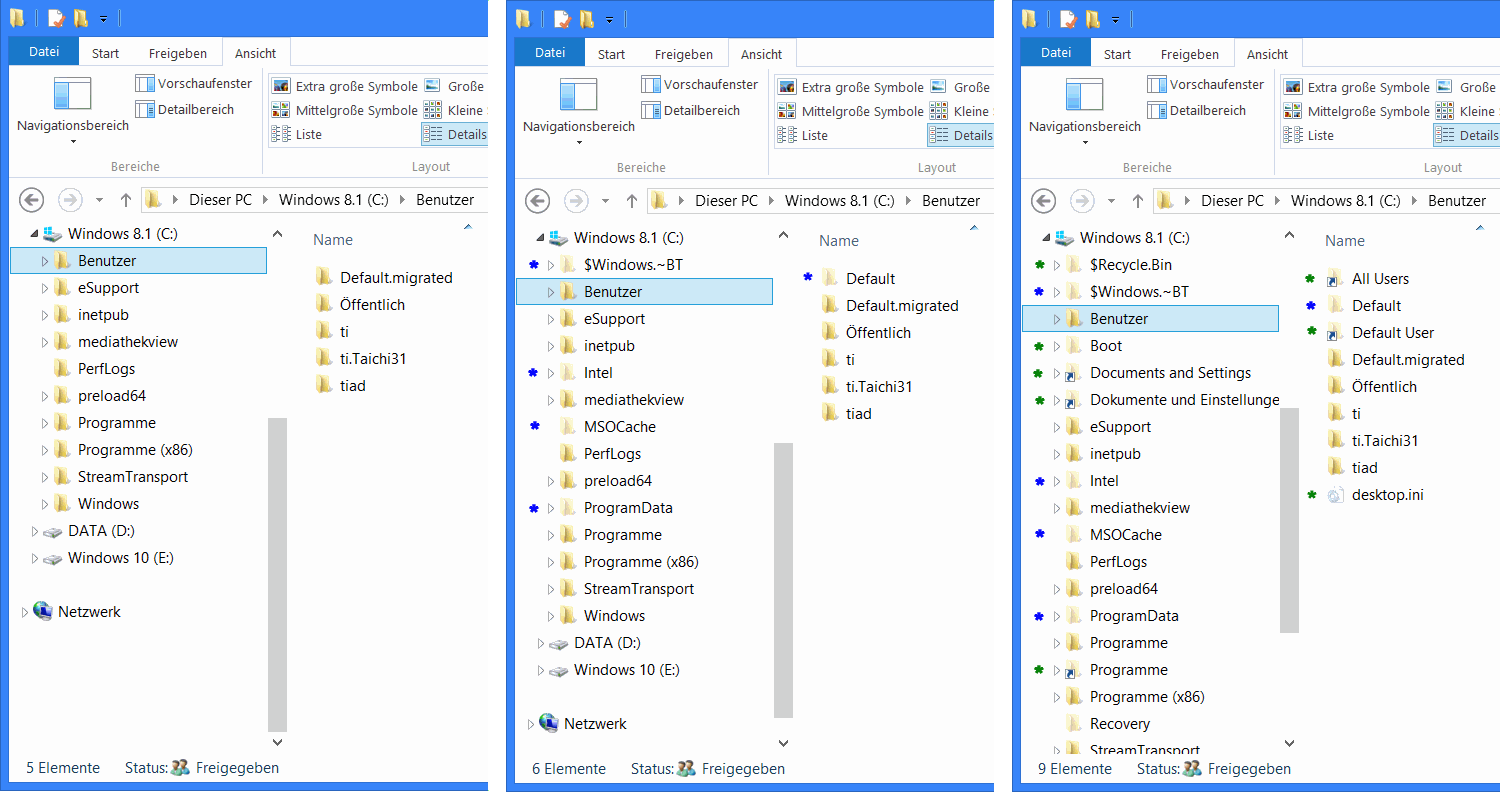
Task: Expand StreamTransport folder in the leftmost window
Action: tap(45, 477)
